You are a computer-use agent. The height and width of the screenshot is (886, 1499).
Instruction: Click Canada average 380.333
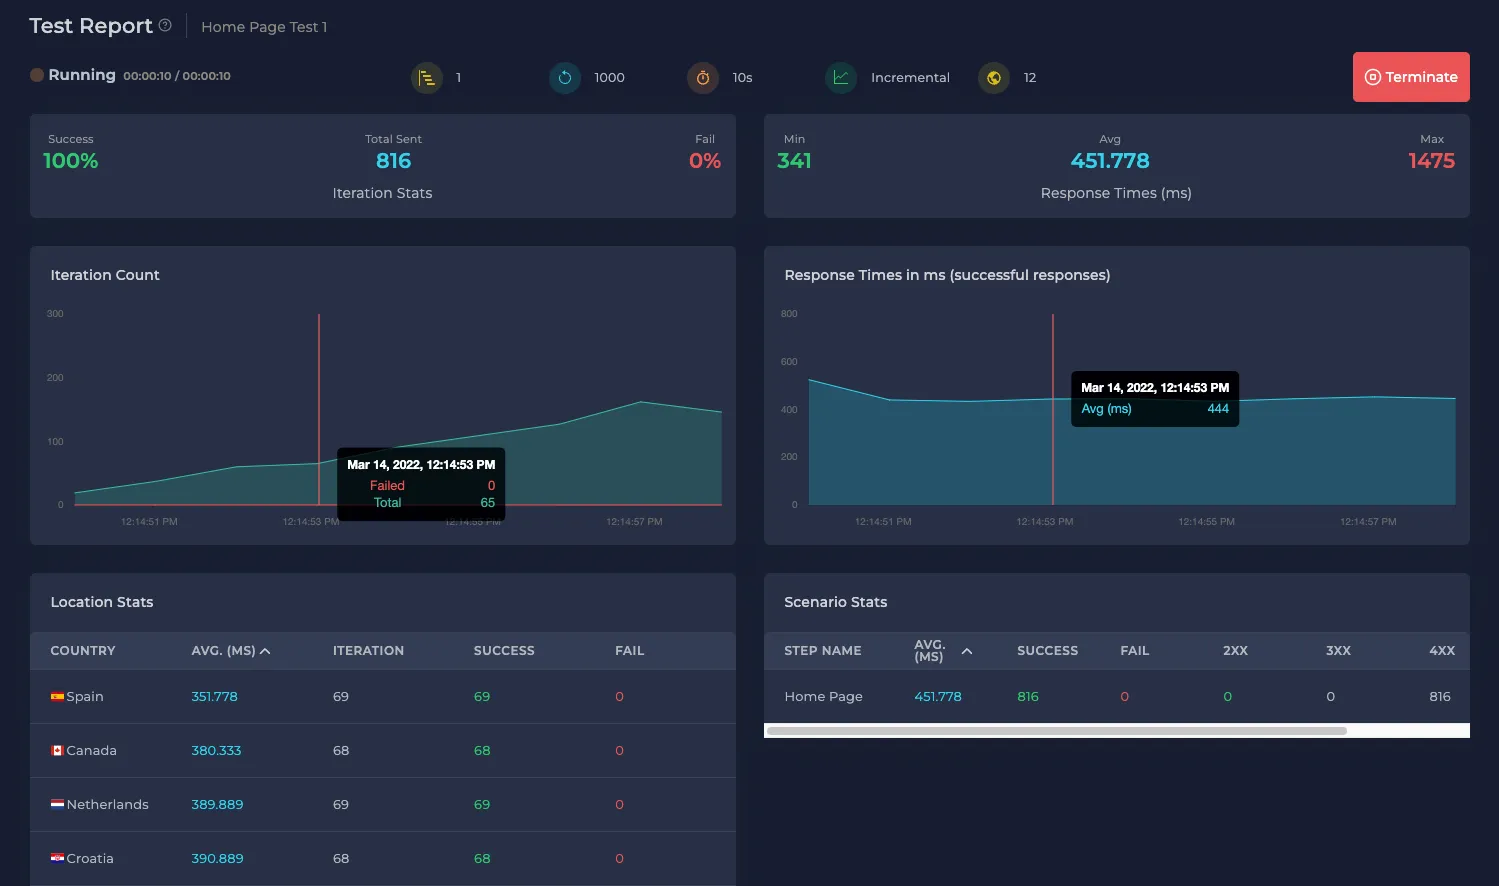(216, 750)
